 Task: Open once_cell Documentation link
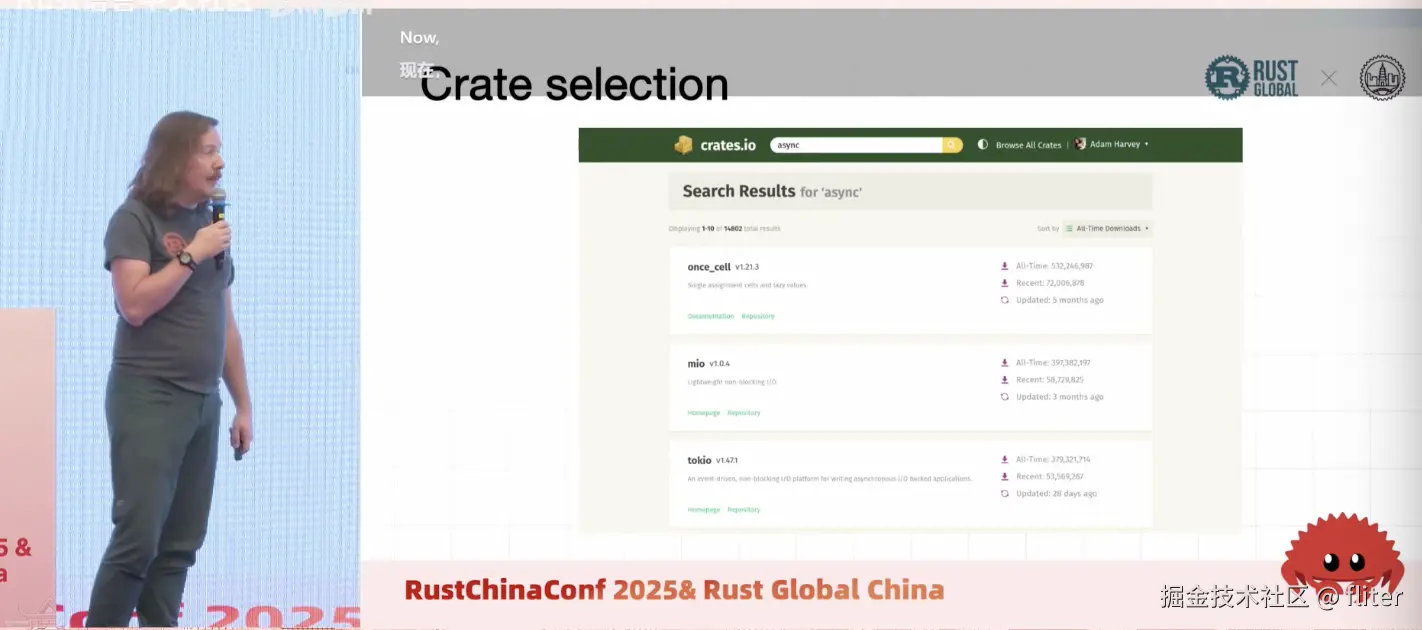point(711,316)
